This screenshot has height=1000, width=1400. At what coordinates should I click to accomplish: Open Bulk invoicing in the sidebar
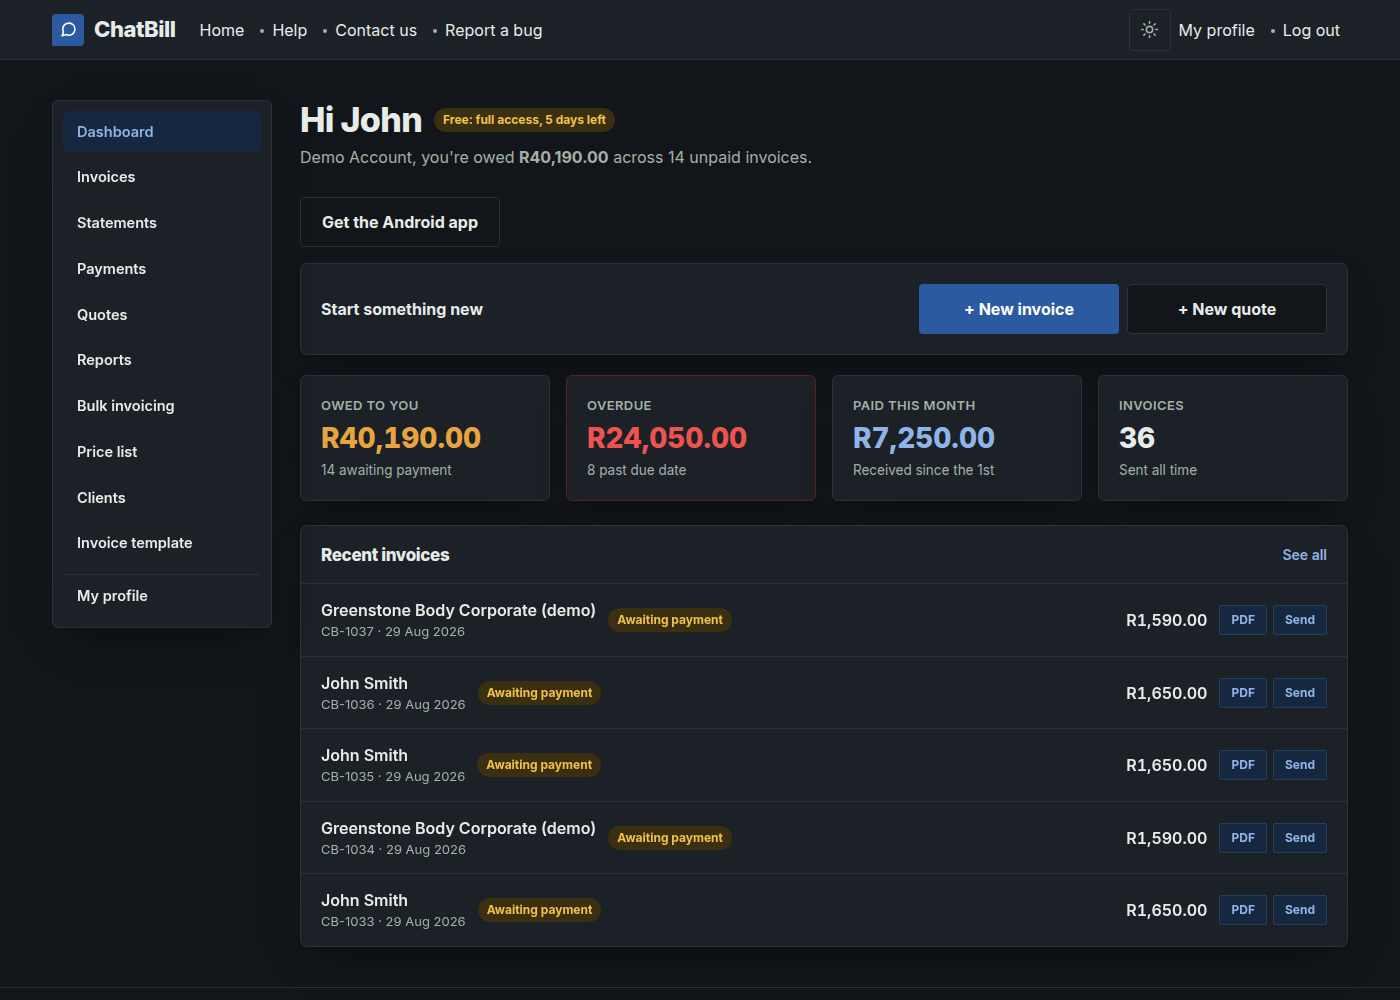(x=162, y=406)
